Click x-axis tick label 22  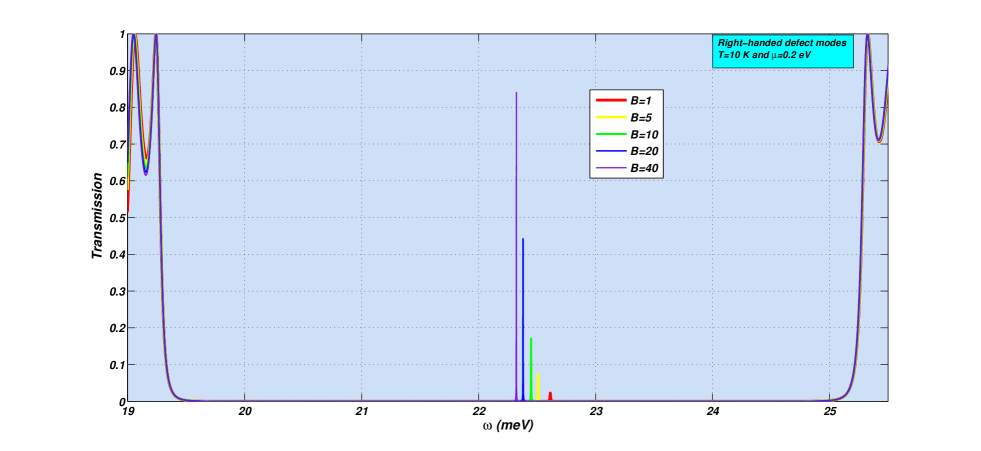[x=479, y=411]
